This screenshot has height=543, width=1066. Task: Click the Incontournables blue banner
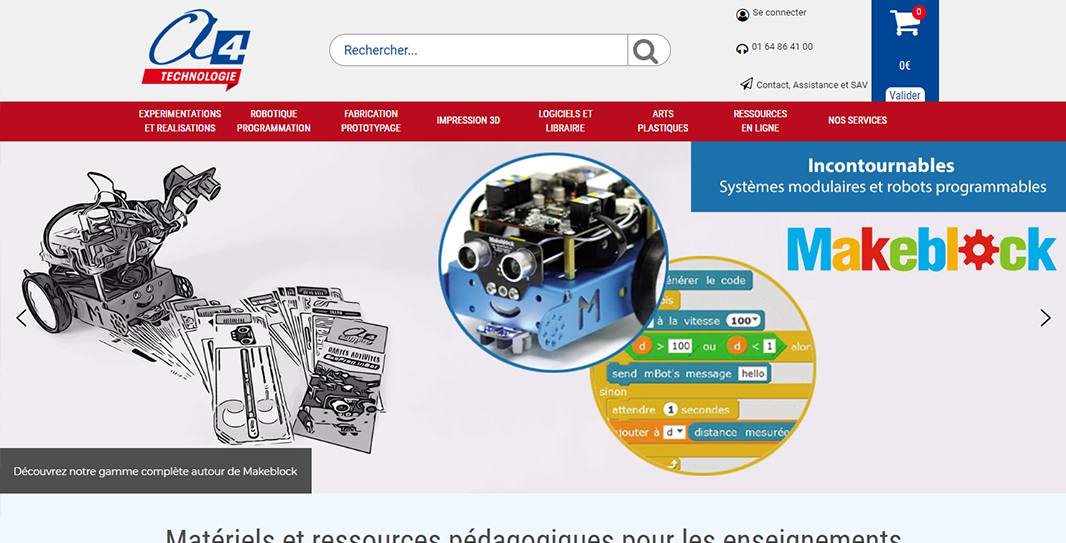pos(878,176)
